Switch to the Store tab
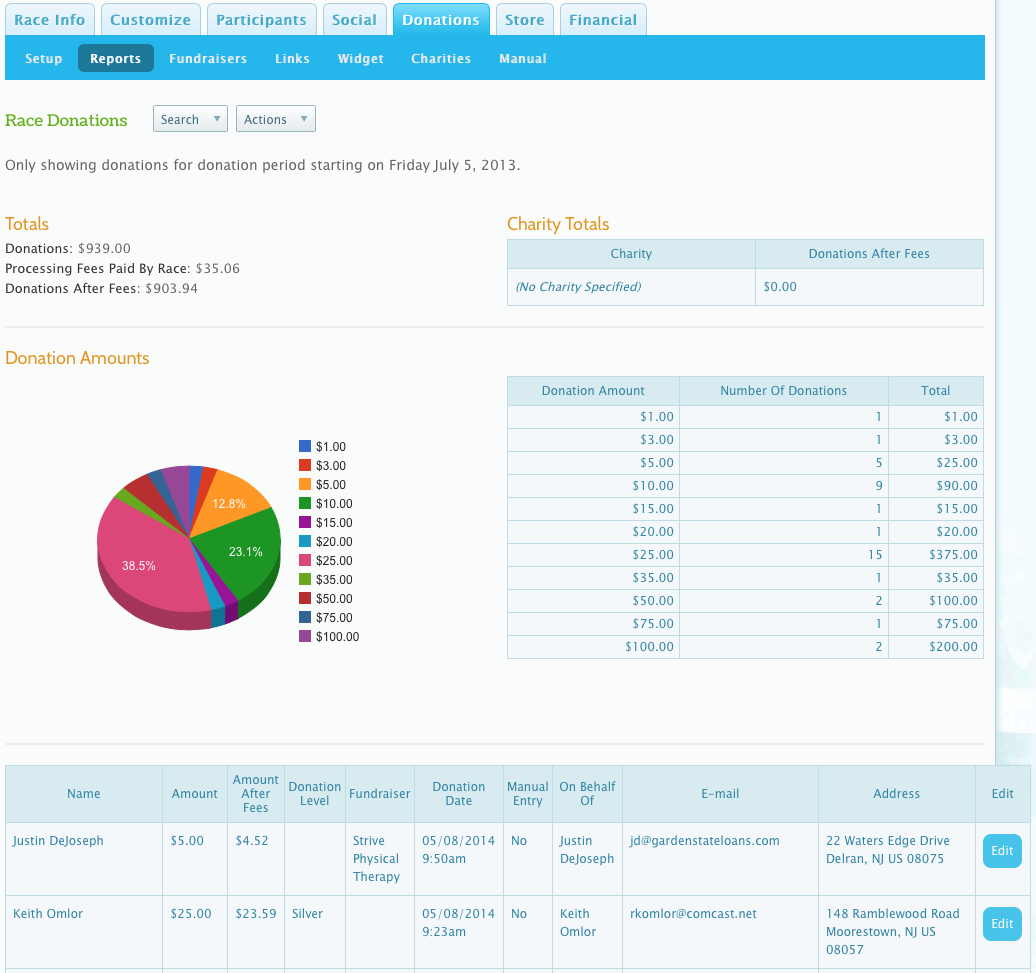Screen dimensions: 1036x973 coord(524,19)
